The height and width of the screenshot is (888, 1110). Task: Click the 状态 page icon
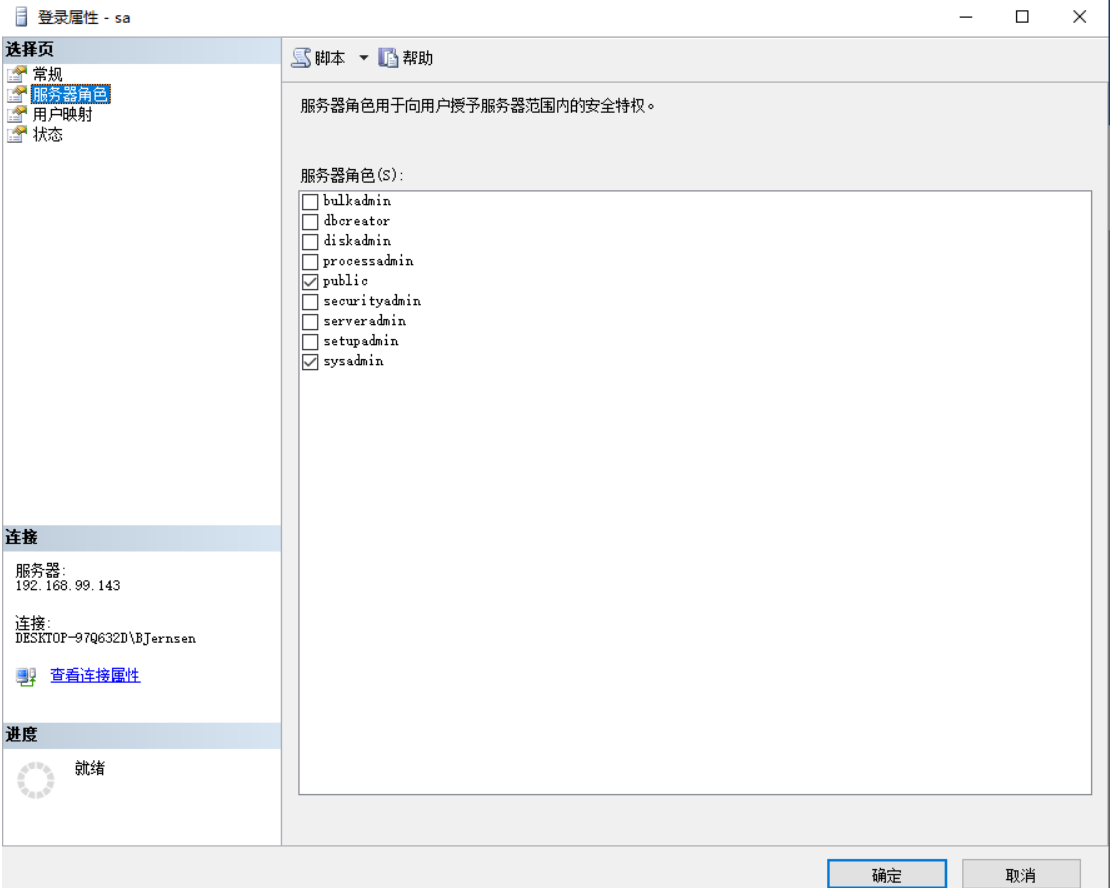coord(16,134)
